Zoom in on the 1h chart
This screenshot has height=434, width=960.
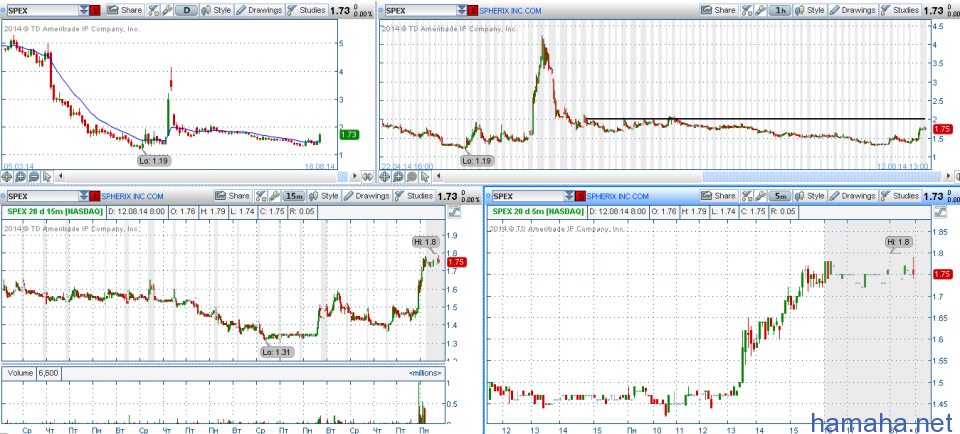(x=398, y=176)
